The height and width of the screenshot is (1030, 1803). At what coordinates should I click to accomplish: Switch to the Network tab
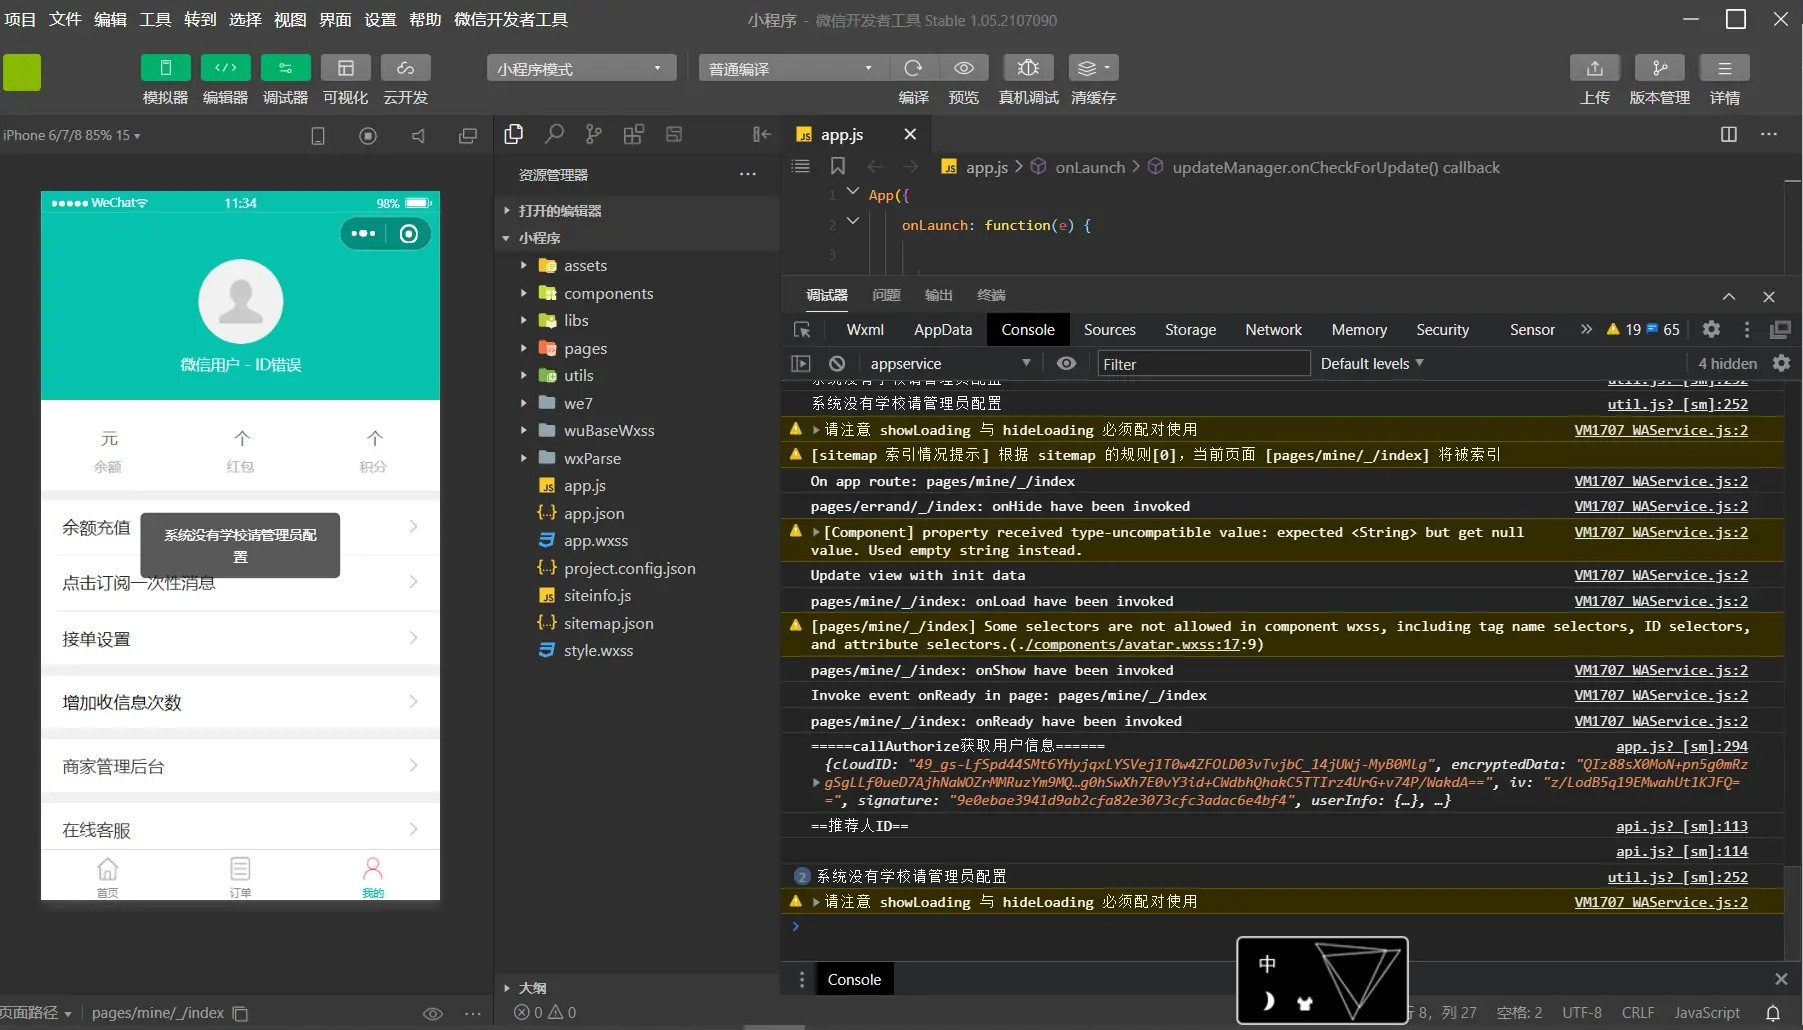pyautogui.click(x=1273, y=330)
